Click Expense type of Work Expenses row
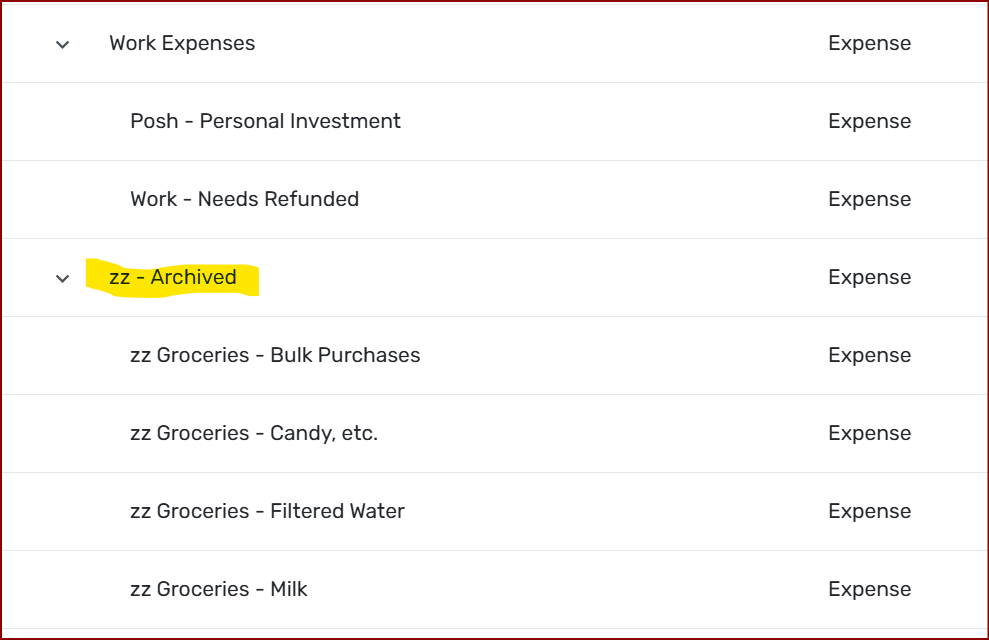989x640 pixels. click(x=869, y=44)
